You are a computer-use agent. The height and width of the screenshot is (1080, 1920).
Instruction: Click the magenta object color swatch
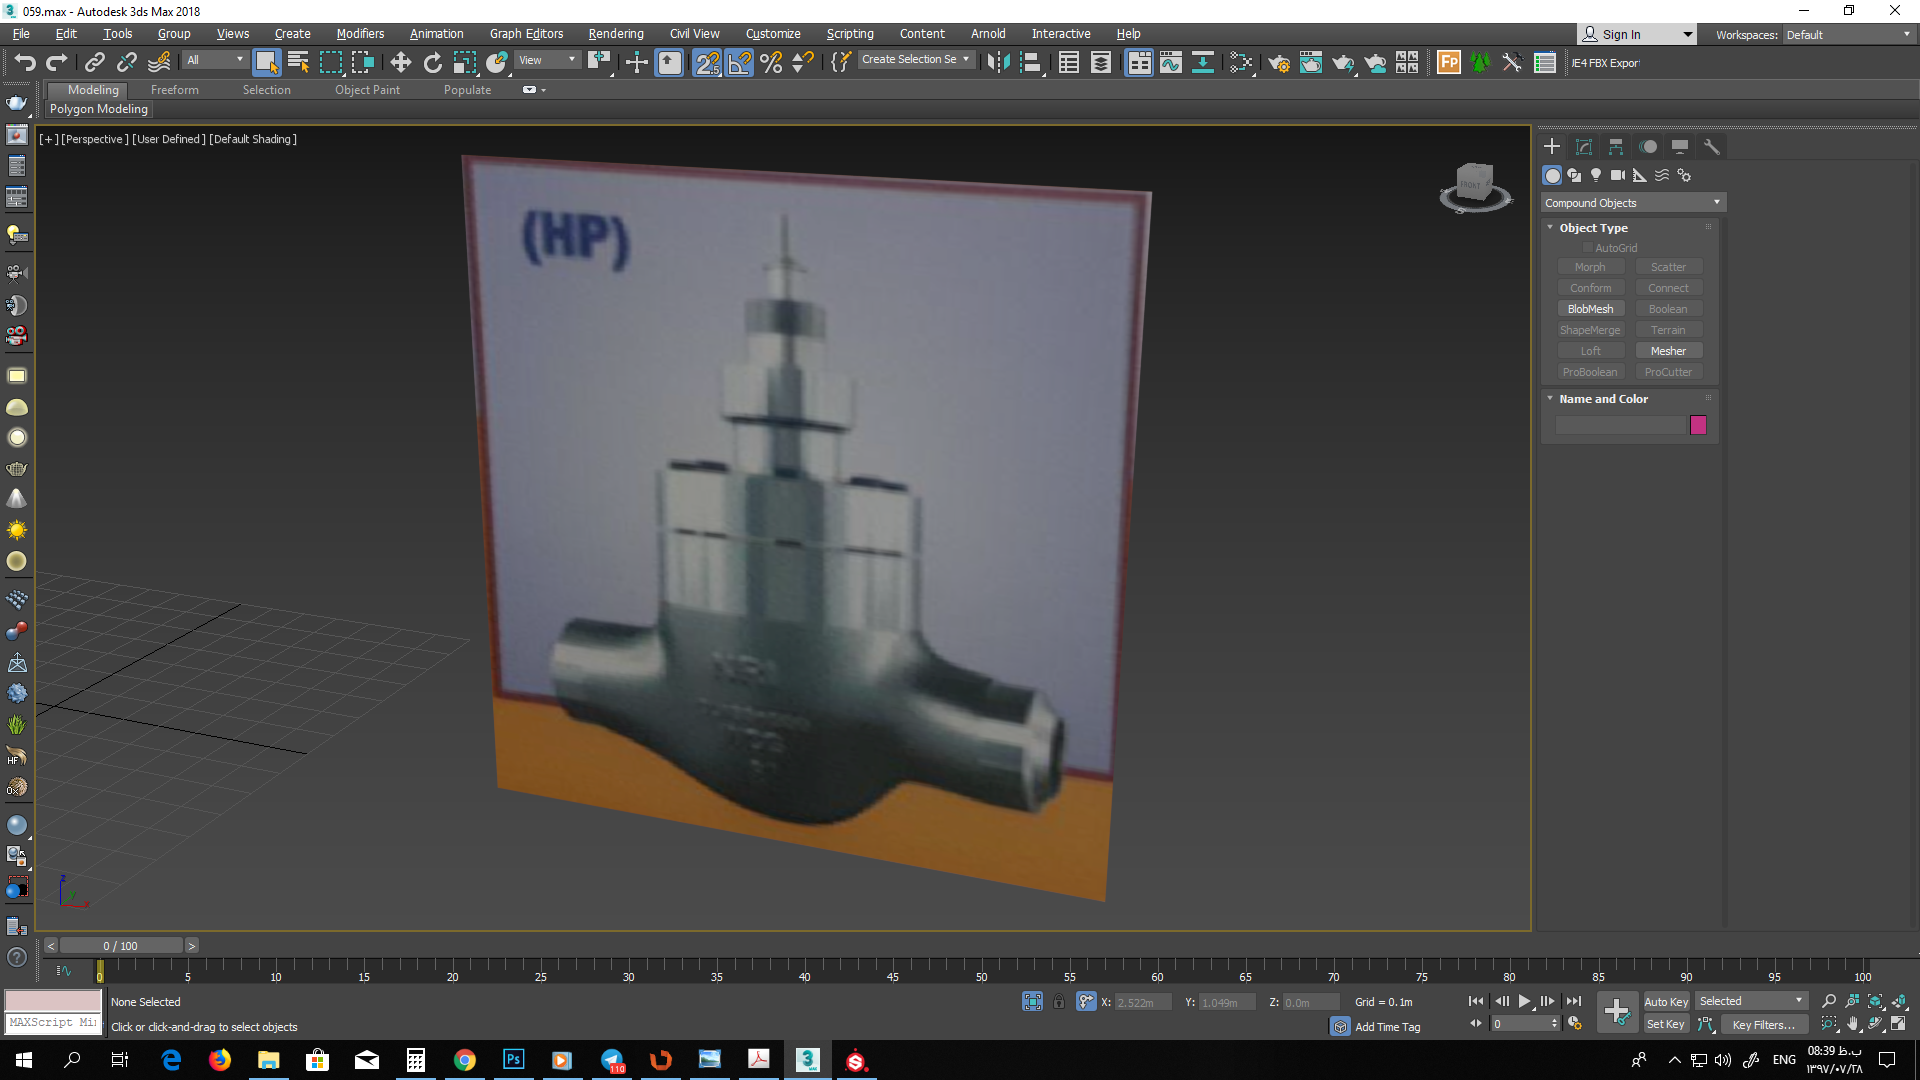pyautogui.click(x=1698, y=425)
